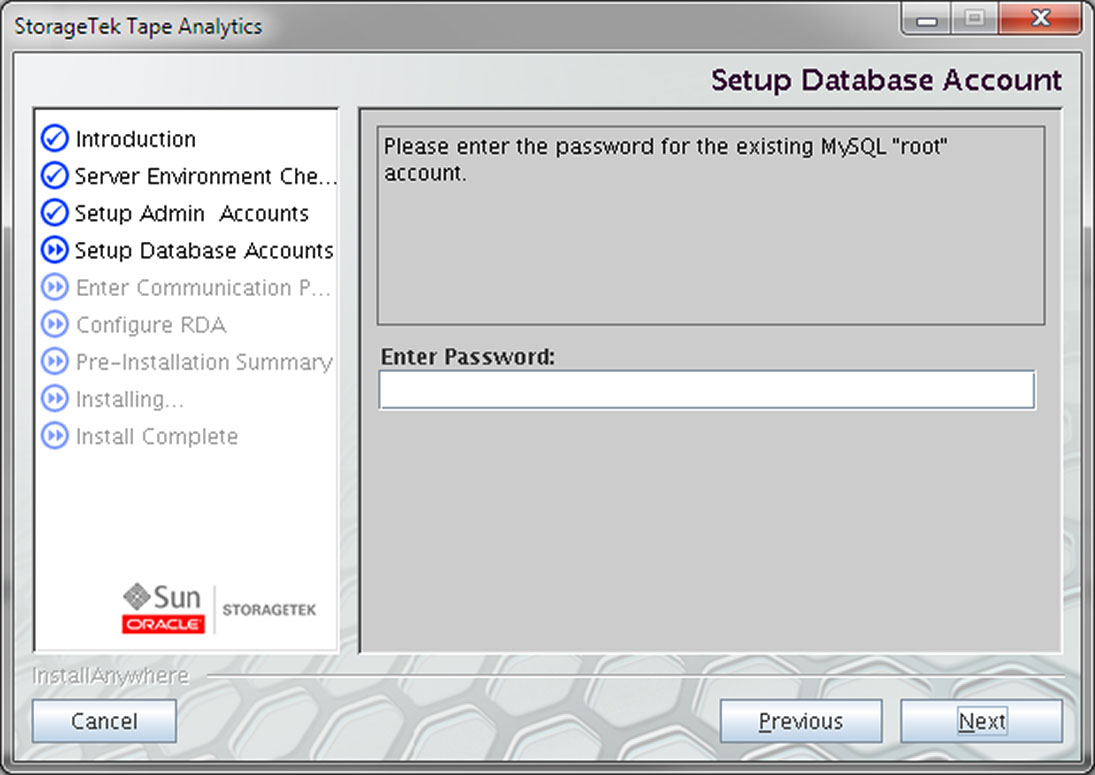
Task: Select the Pre-Installation Summary step text
Action: coord(204,362)
